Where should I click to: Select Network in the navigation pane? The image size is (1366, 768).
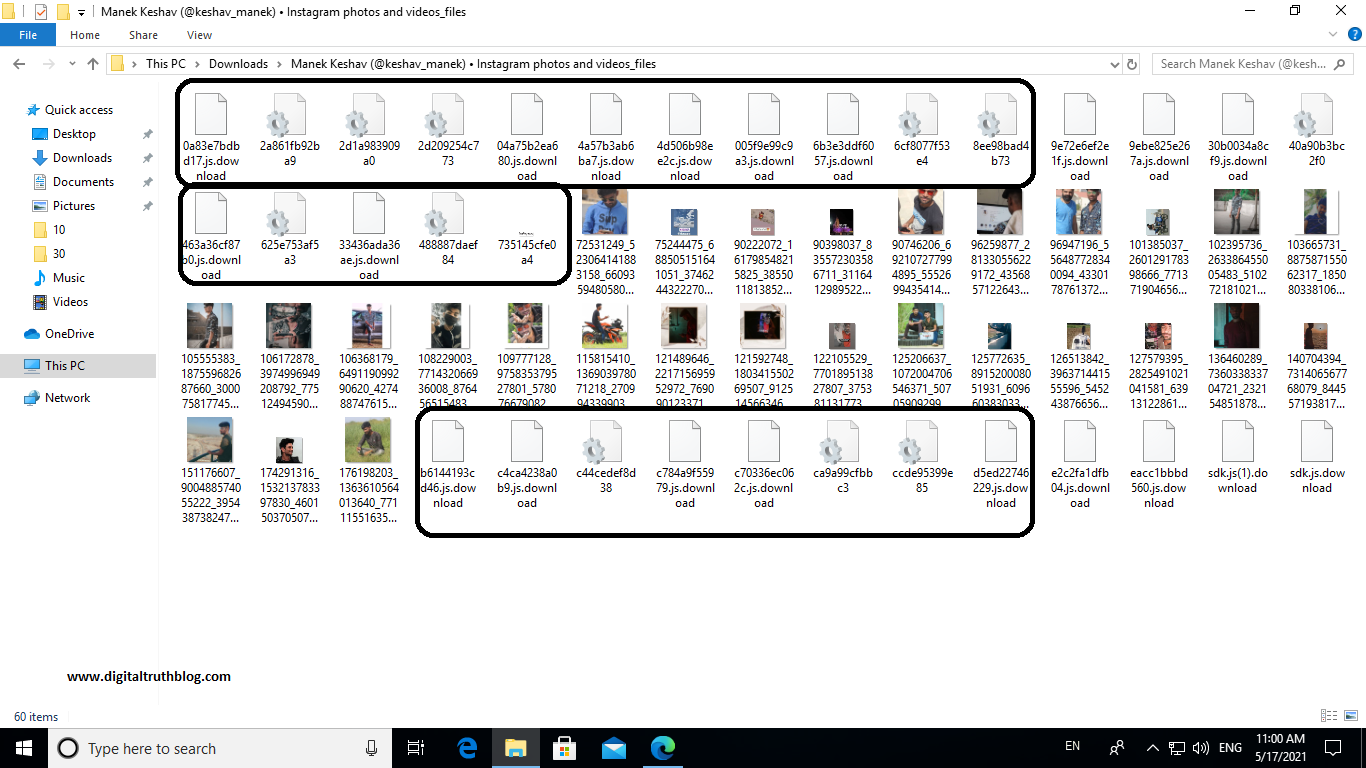tap(67, 398)
